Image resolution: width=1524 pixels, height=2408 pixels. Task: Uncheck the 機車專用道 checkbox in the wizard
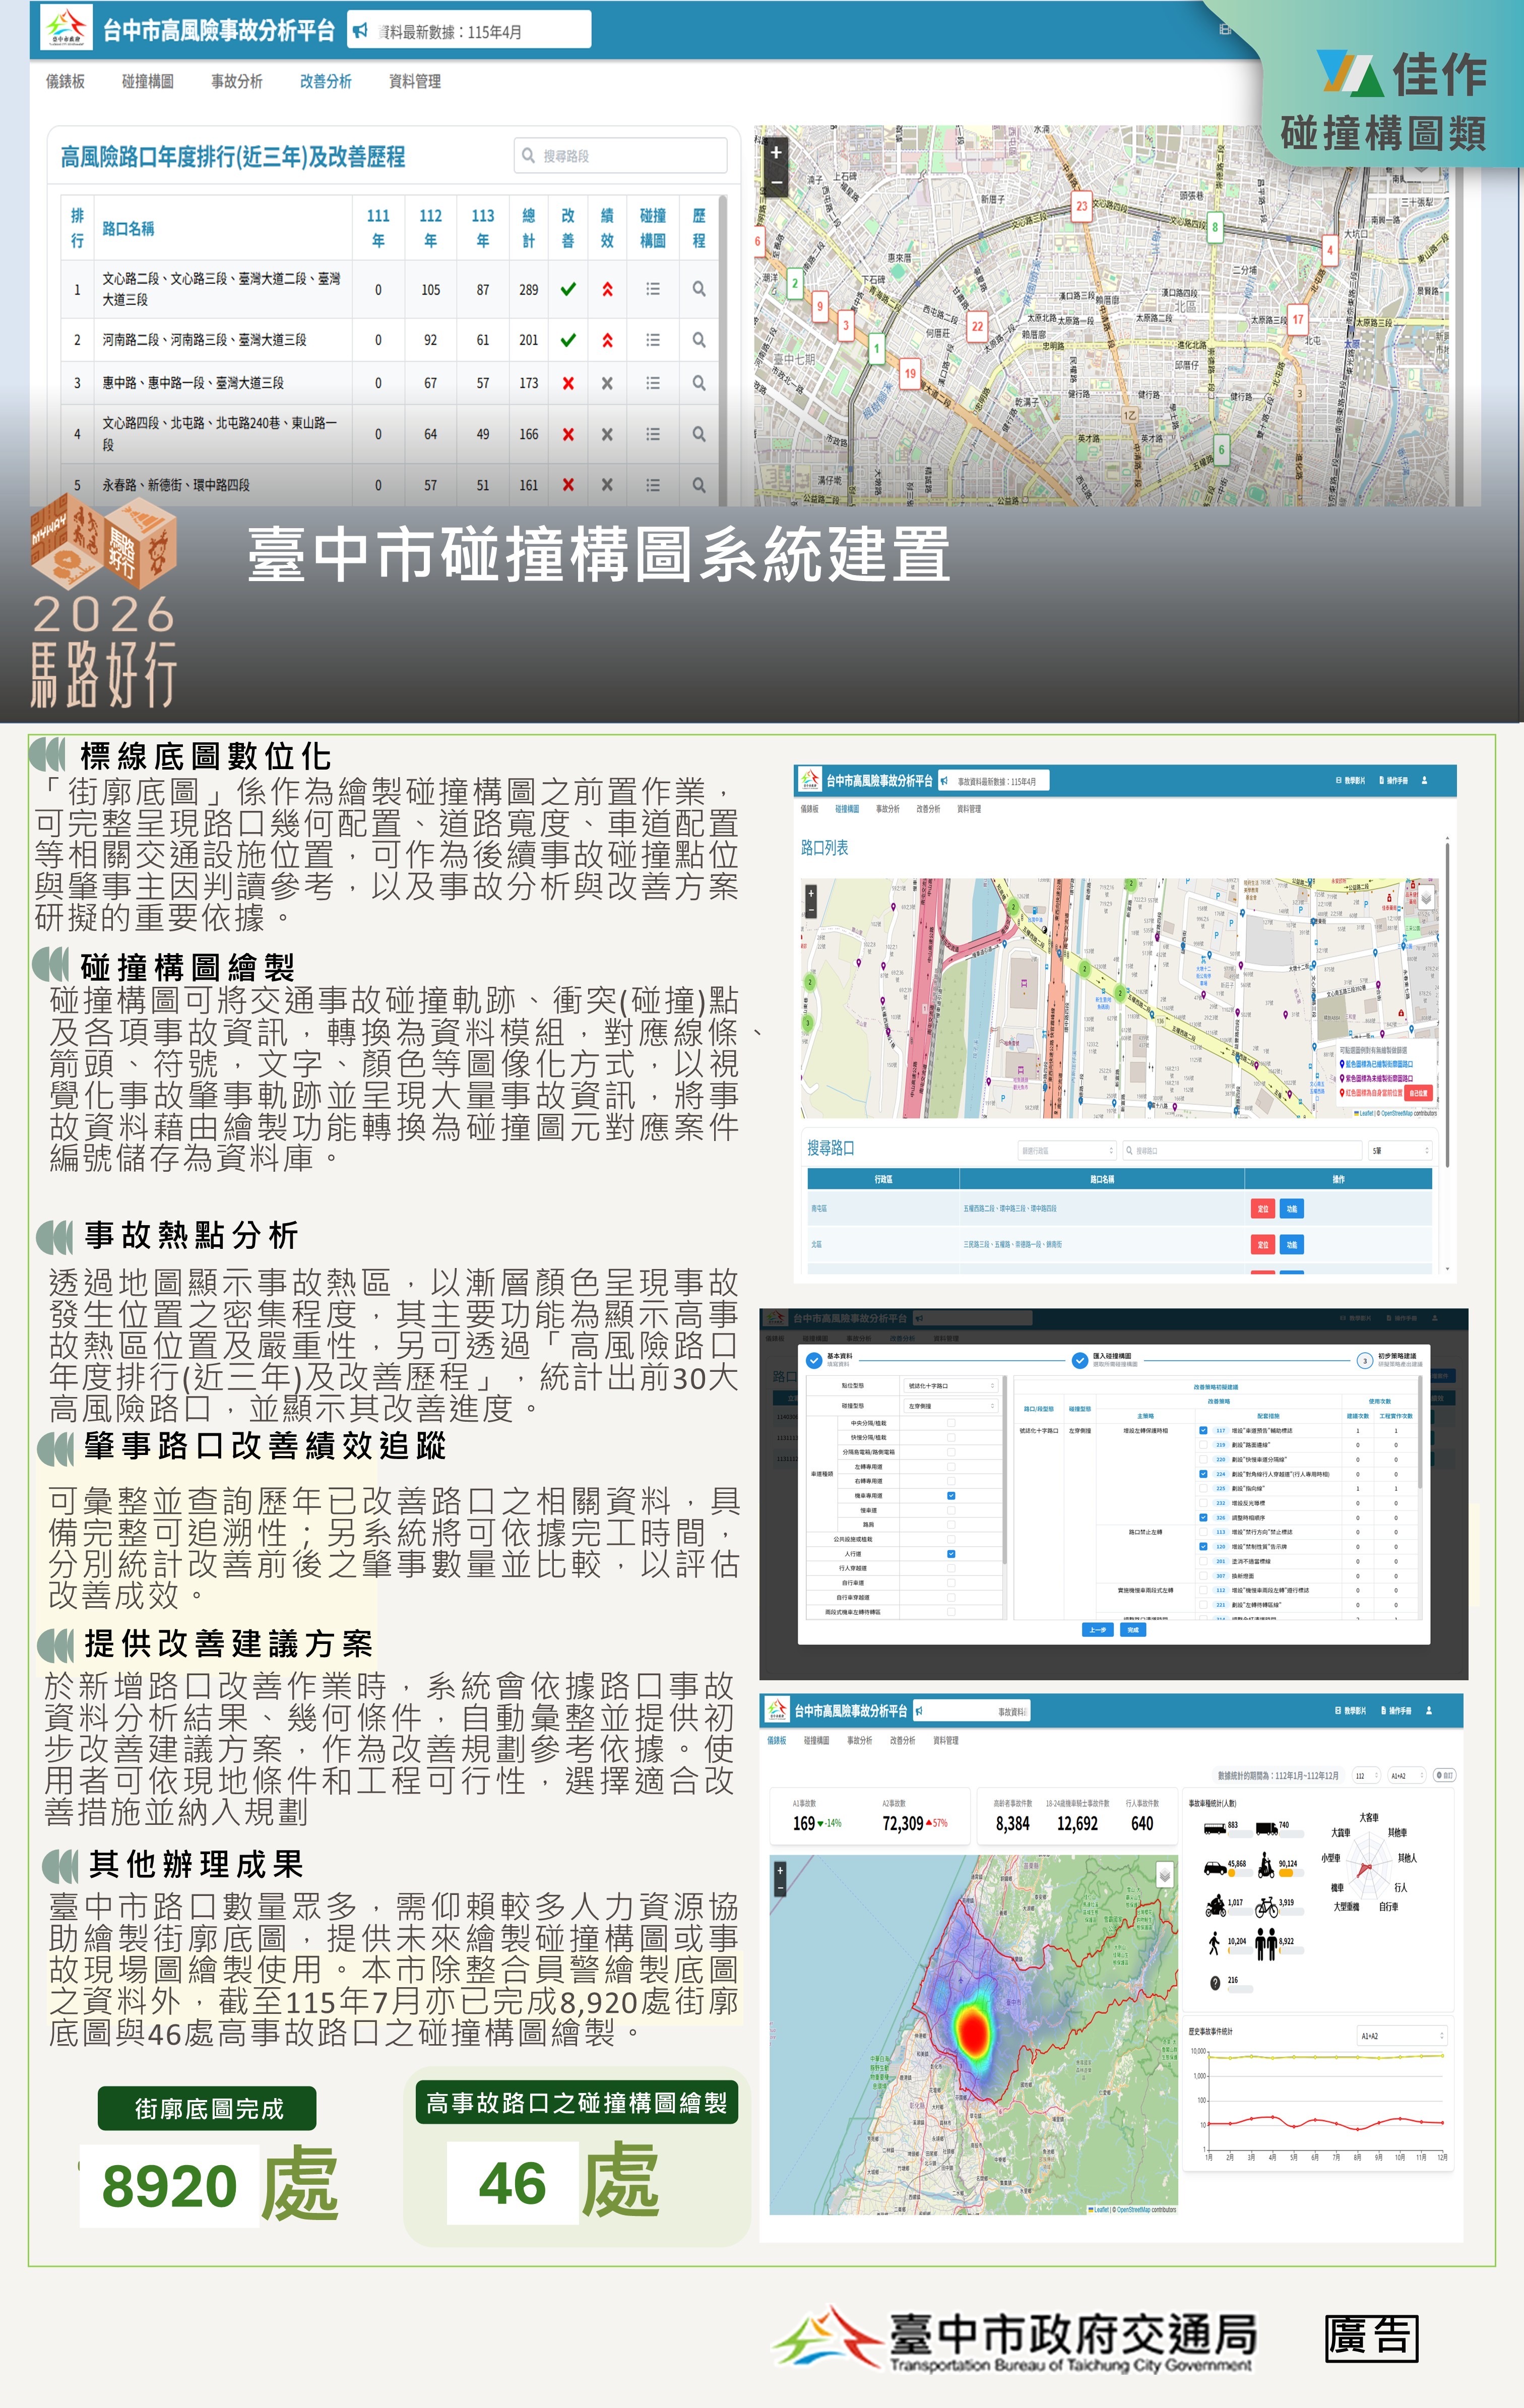pos(951,1496)
